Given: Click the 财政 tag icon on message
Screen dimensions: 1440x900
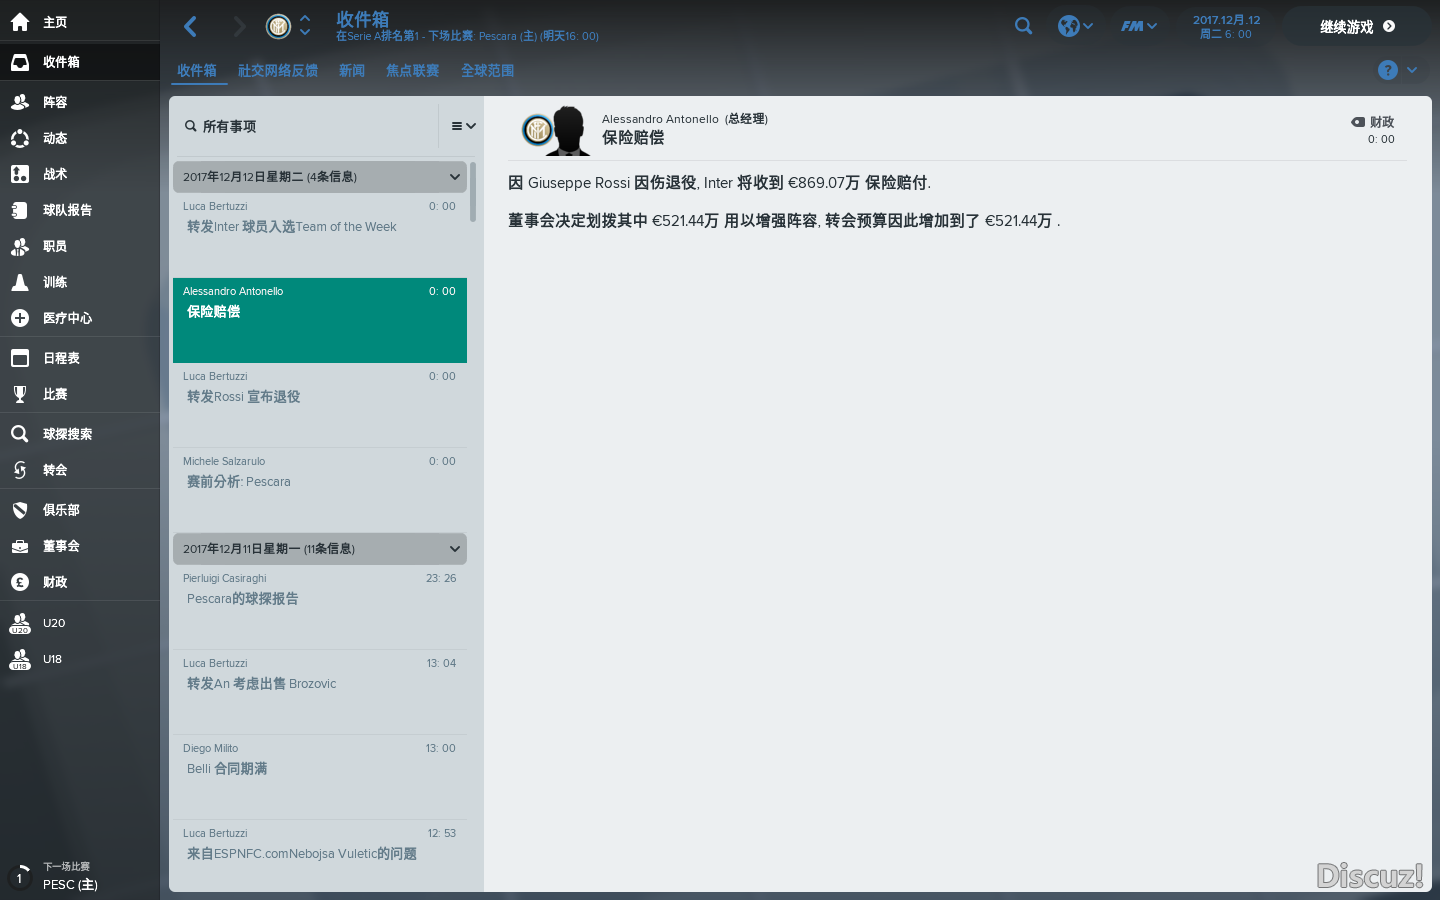Looking at the screenshot, I should (1358, 122).
